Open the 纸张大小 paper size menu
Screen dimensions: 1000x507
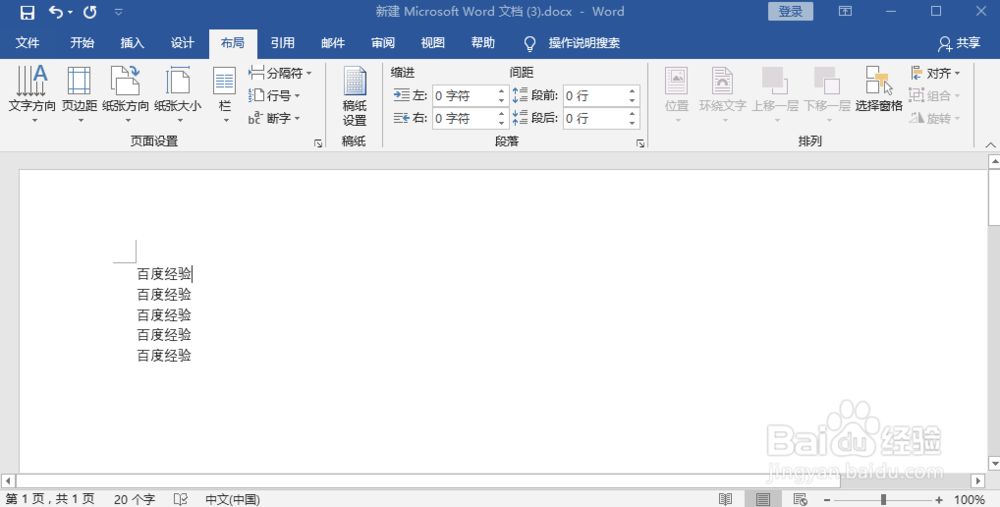[178, 94]
